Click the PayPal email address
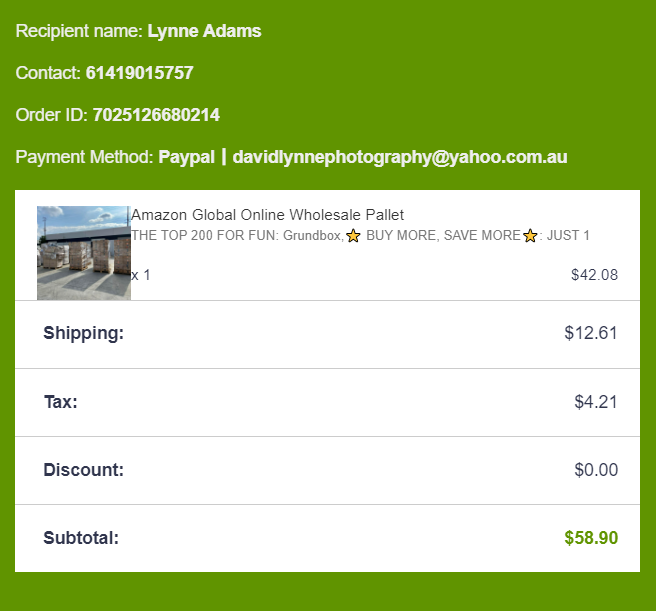656x611 pixels. click(x=400, y=157)
